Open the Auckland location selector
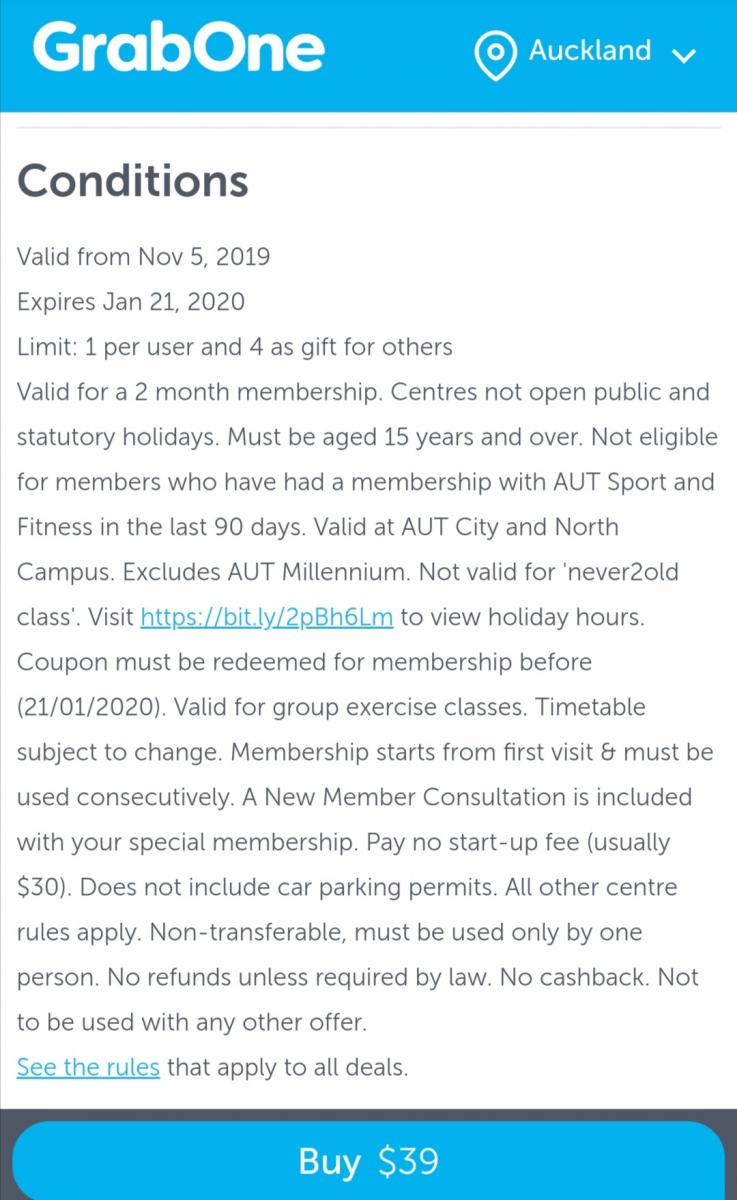The image size is (737, 1200). pyautogui.click(x=589, y=51)
